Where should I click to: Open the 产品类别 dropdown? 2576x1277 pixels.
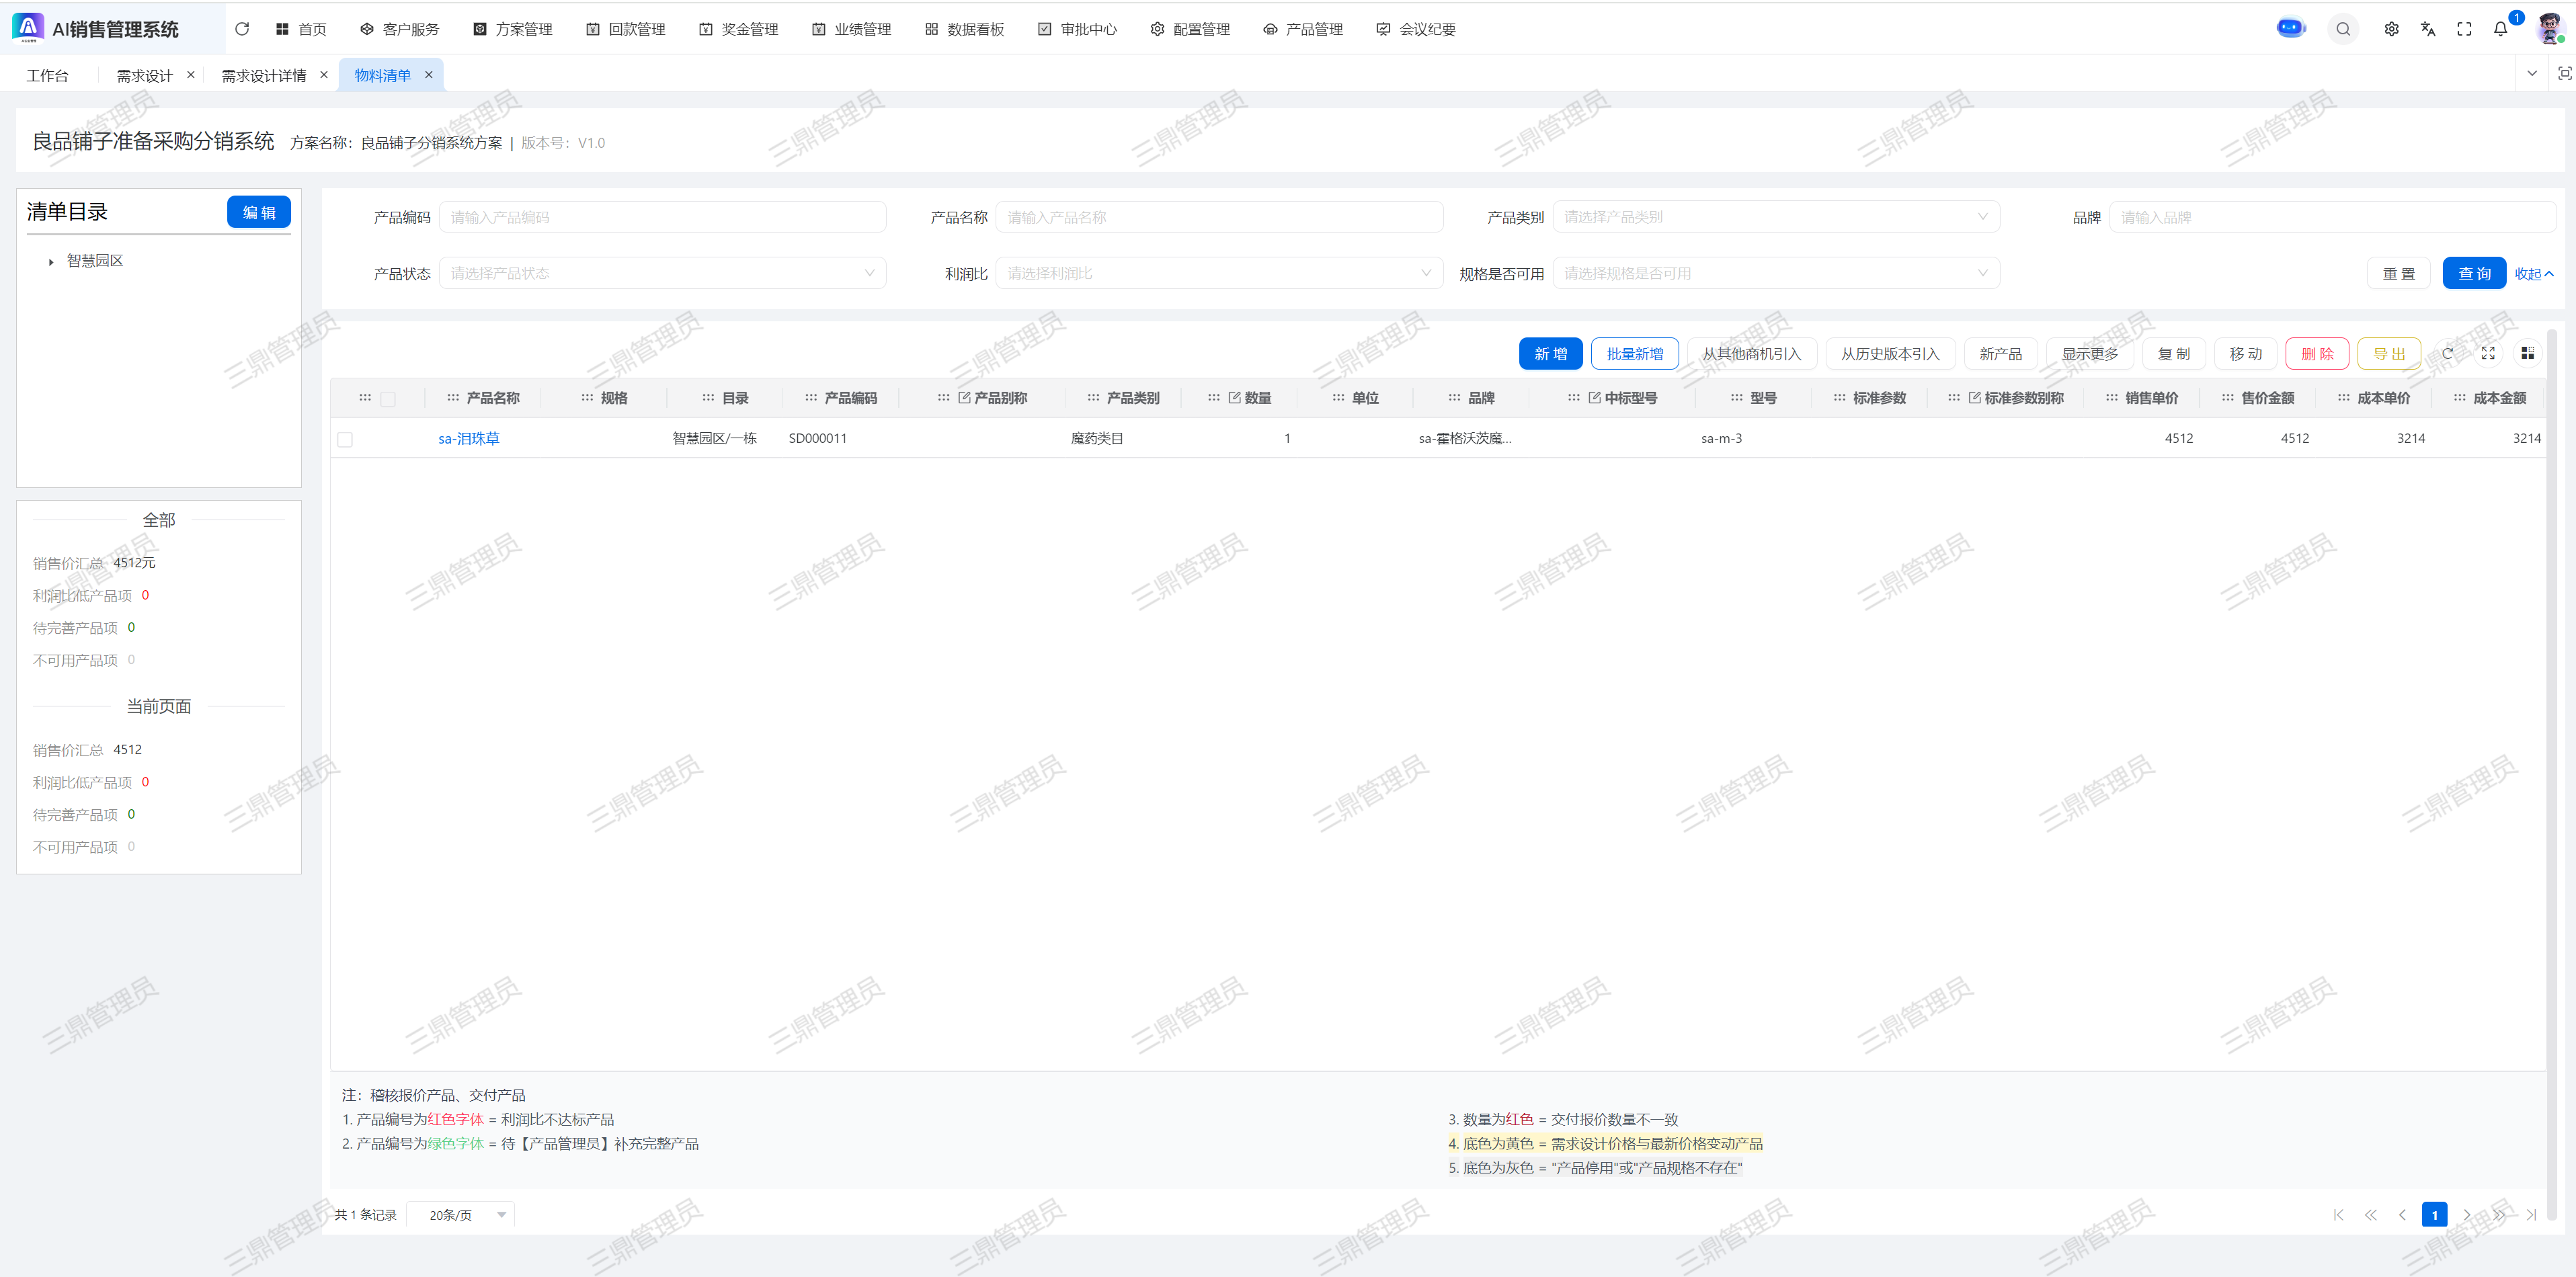1775,217
